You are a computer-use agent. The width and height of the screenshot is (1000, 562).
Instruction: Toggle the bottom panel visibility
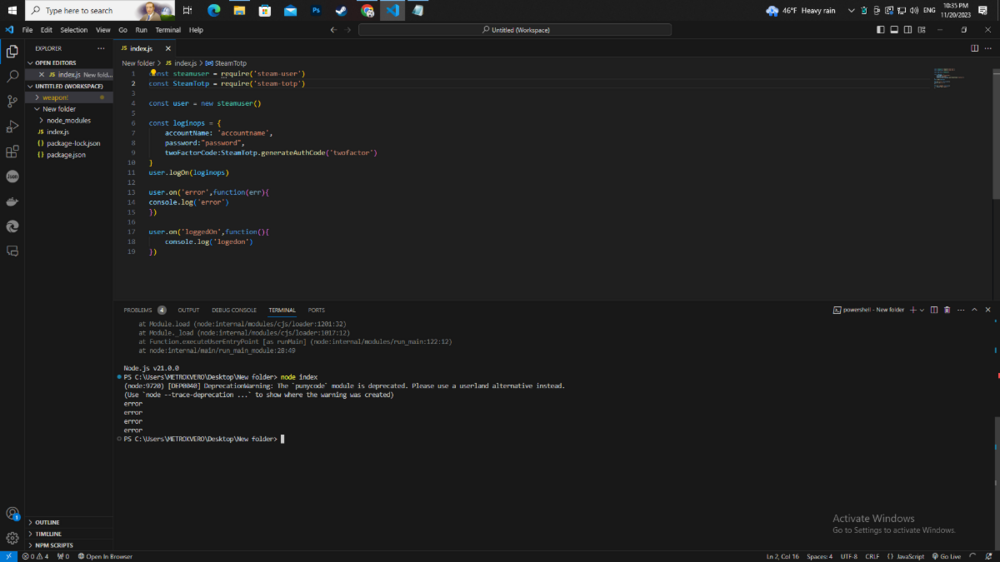[x=893, y=30]
